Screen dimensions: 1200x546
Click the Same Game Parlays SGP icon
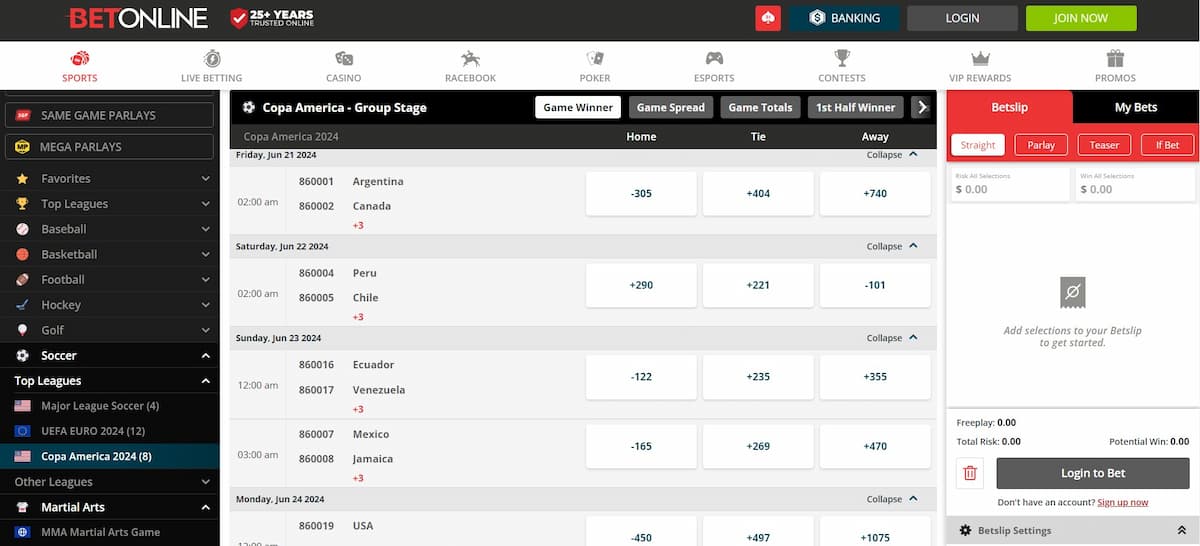click(23, 115)
